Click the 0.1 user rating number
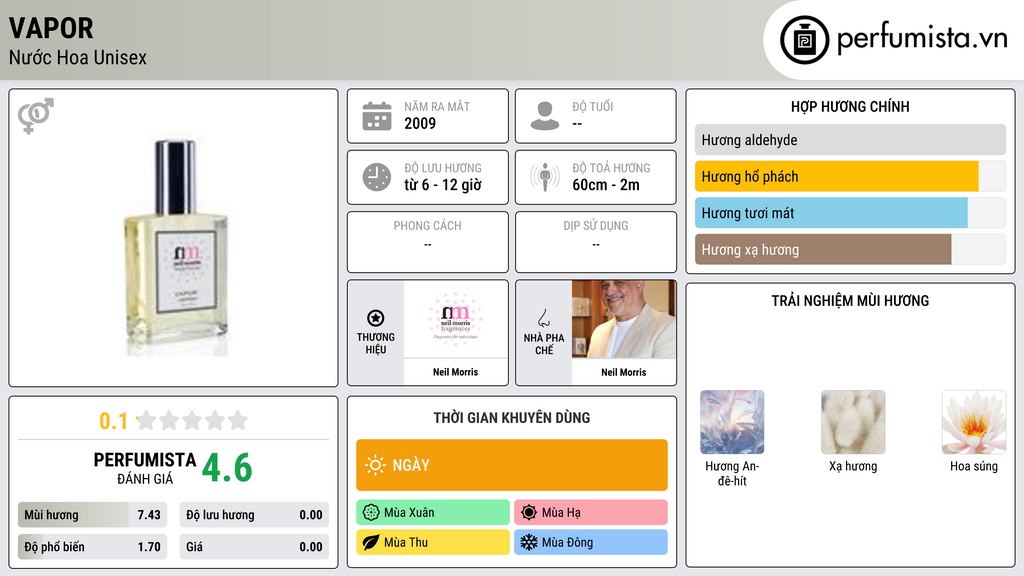This screenshot has width=1024, height=576. (x=113, y=421)
